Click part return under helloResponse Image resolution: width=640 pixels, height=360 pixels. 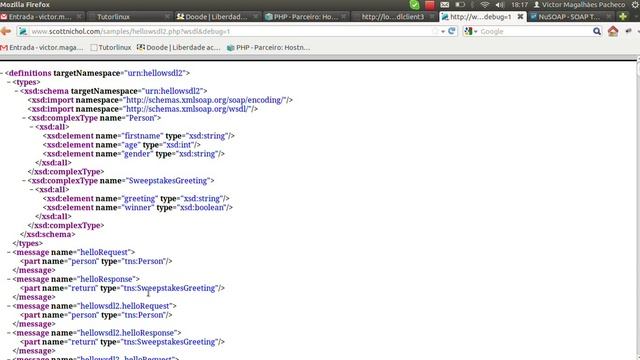point(122,289)
